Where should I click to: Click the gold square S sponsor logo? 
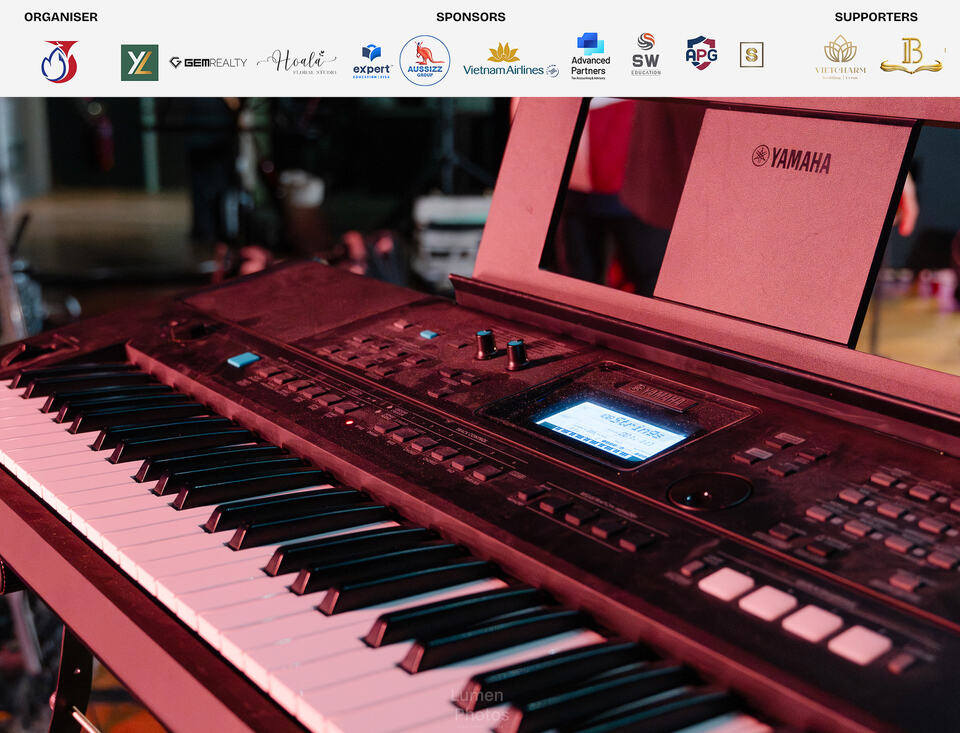pyautogui.click(x=751, y=55)
